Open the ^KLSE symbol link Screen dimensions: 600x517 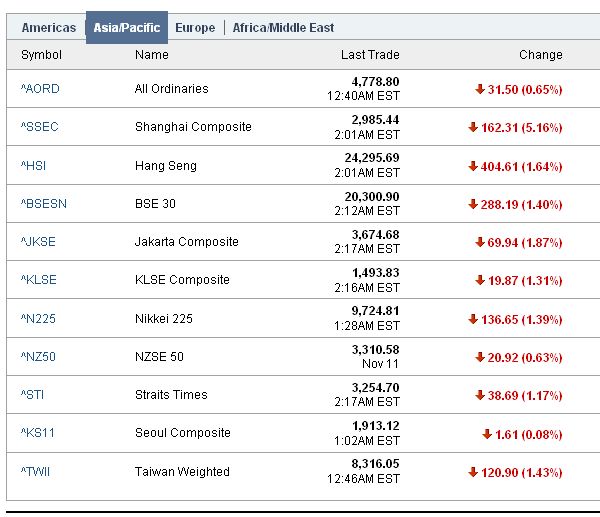point(40,280)
